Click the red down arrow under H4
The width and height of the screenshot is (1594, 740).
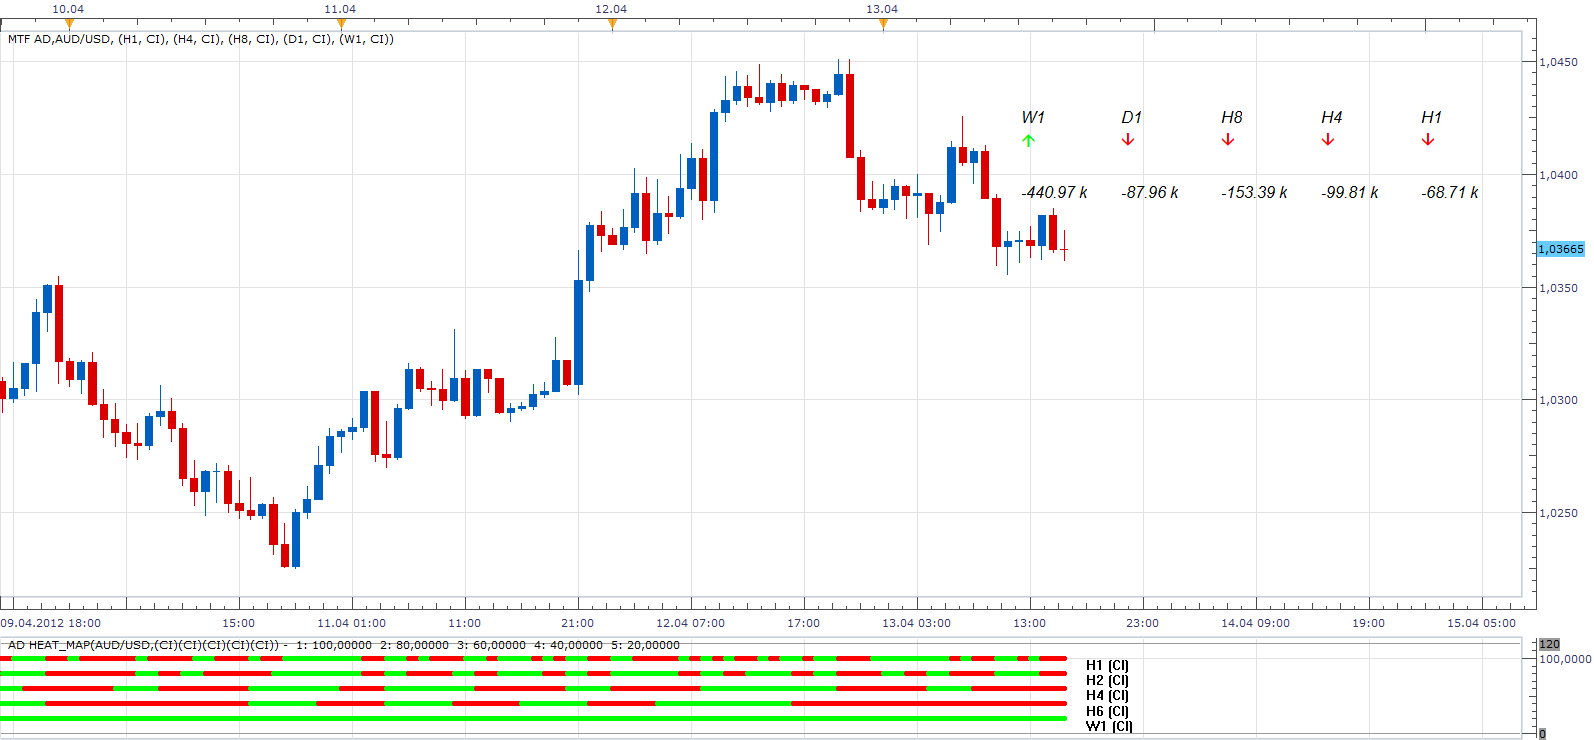click(x=1328, y=140)
